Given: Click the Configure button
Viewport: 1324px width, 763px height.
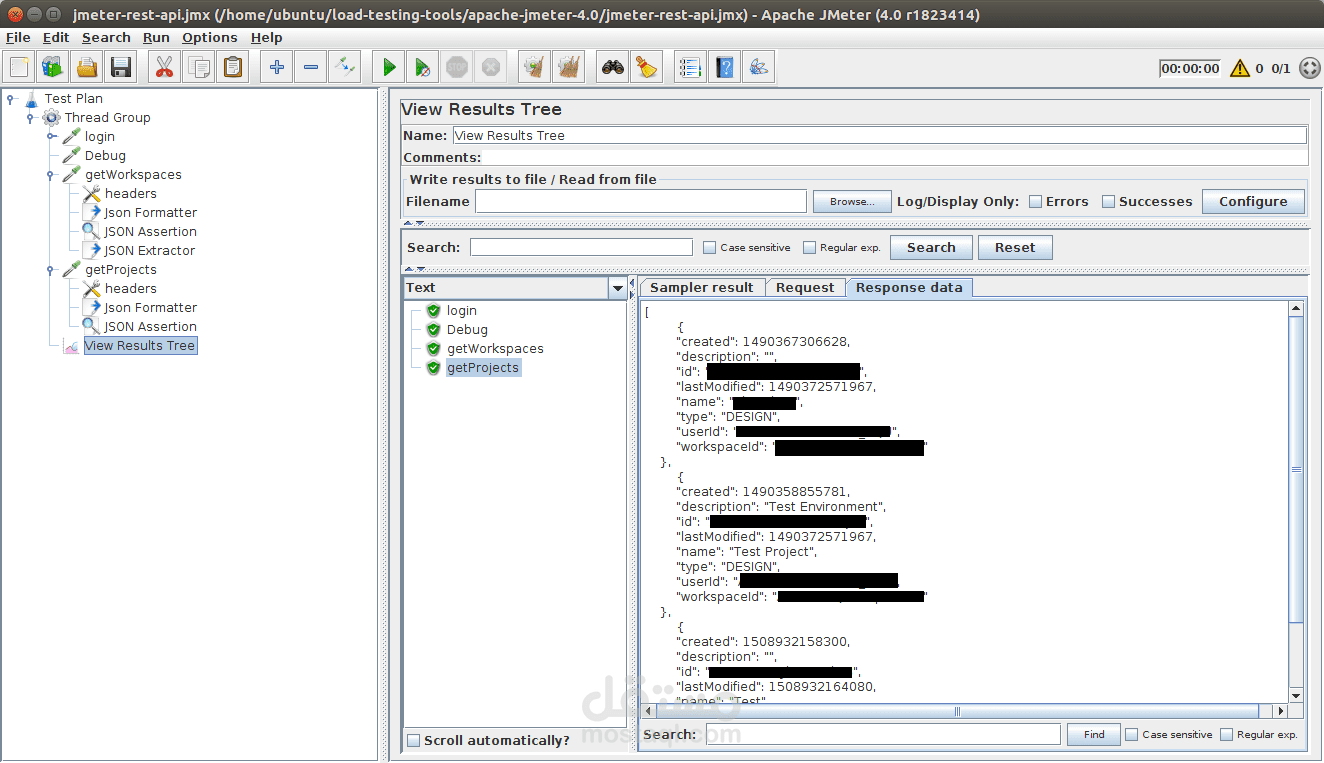Looking at the screenshot, I should (x=1253, y=201).
